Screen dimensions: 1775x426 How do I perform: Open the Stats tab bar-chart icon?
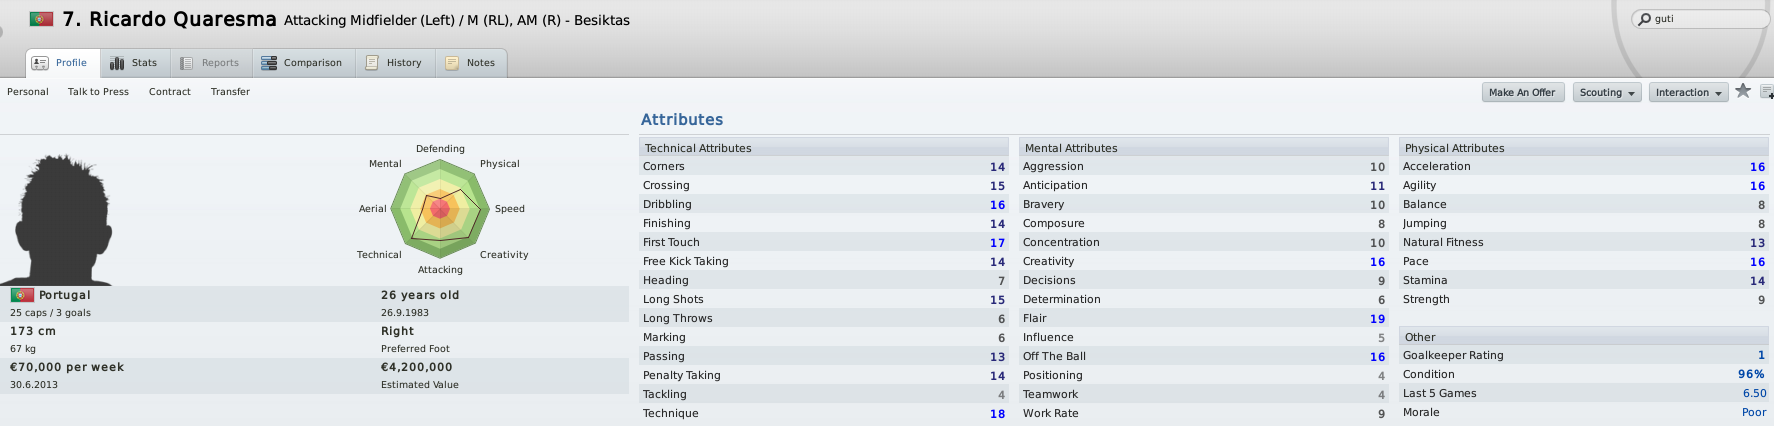pos(117,63)
